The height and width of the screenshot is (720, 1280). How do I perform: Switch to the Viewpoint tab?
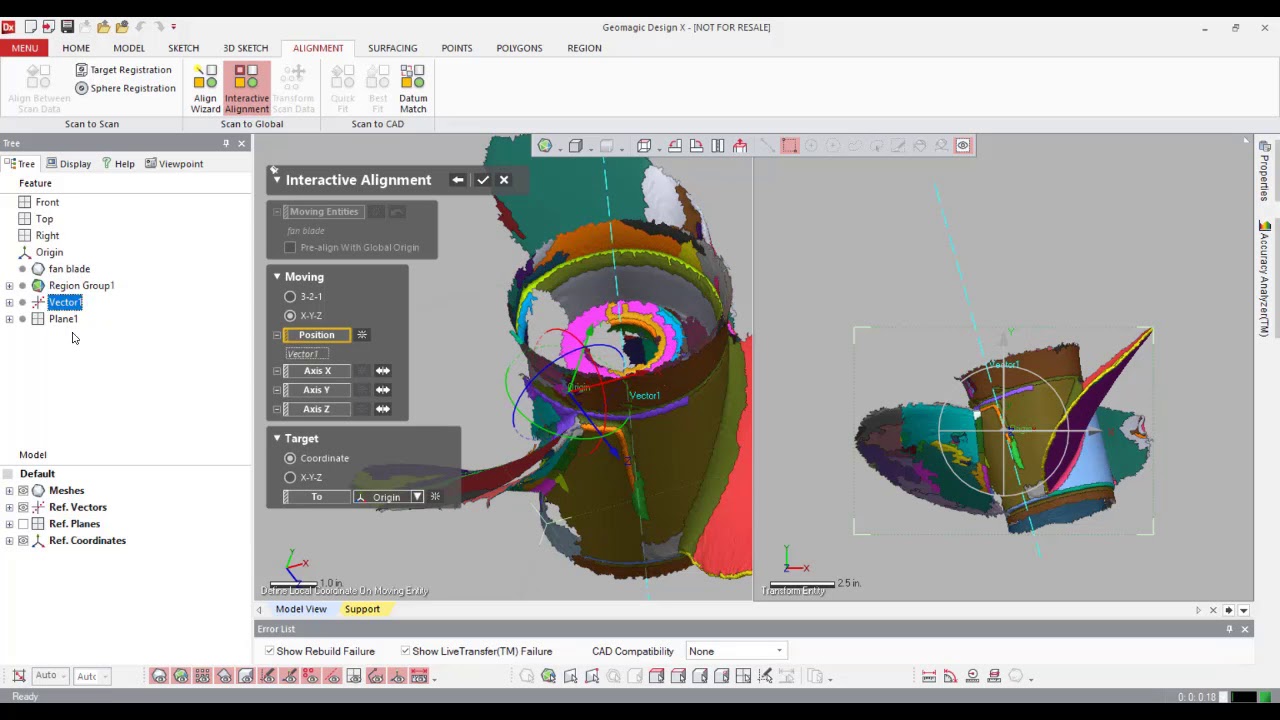click(174, 164)
